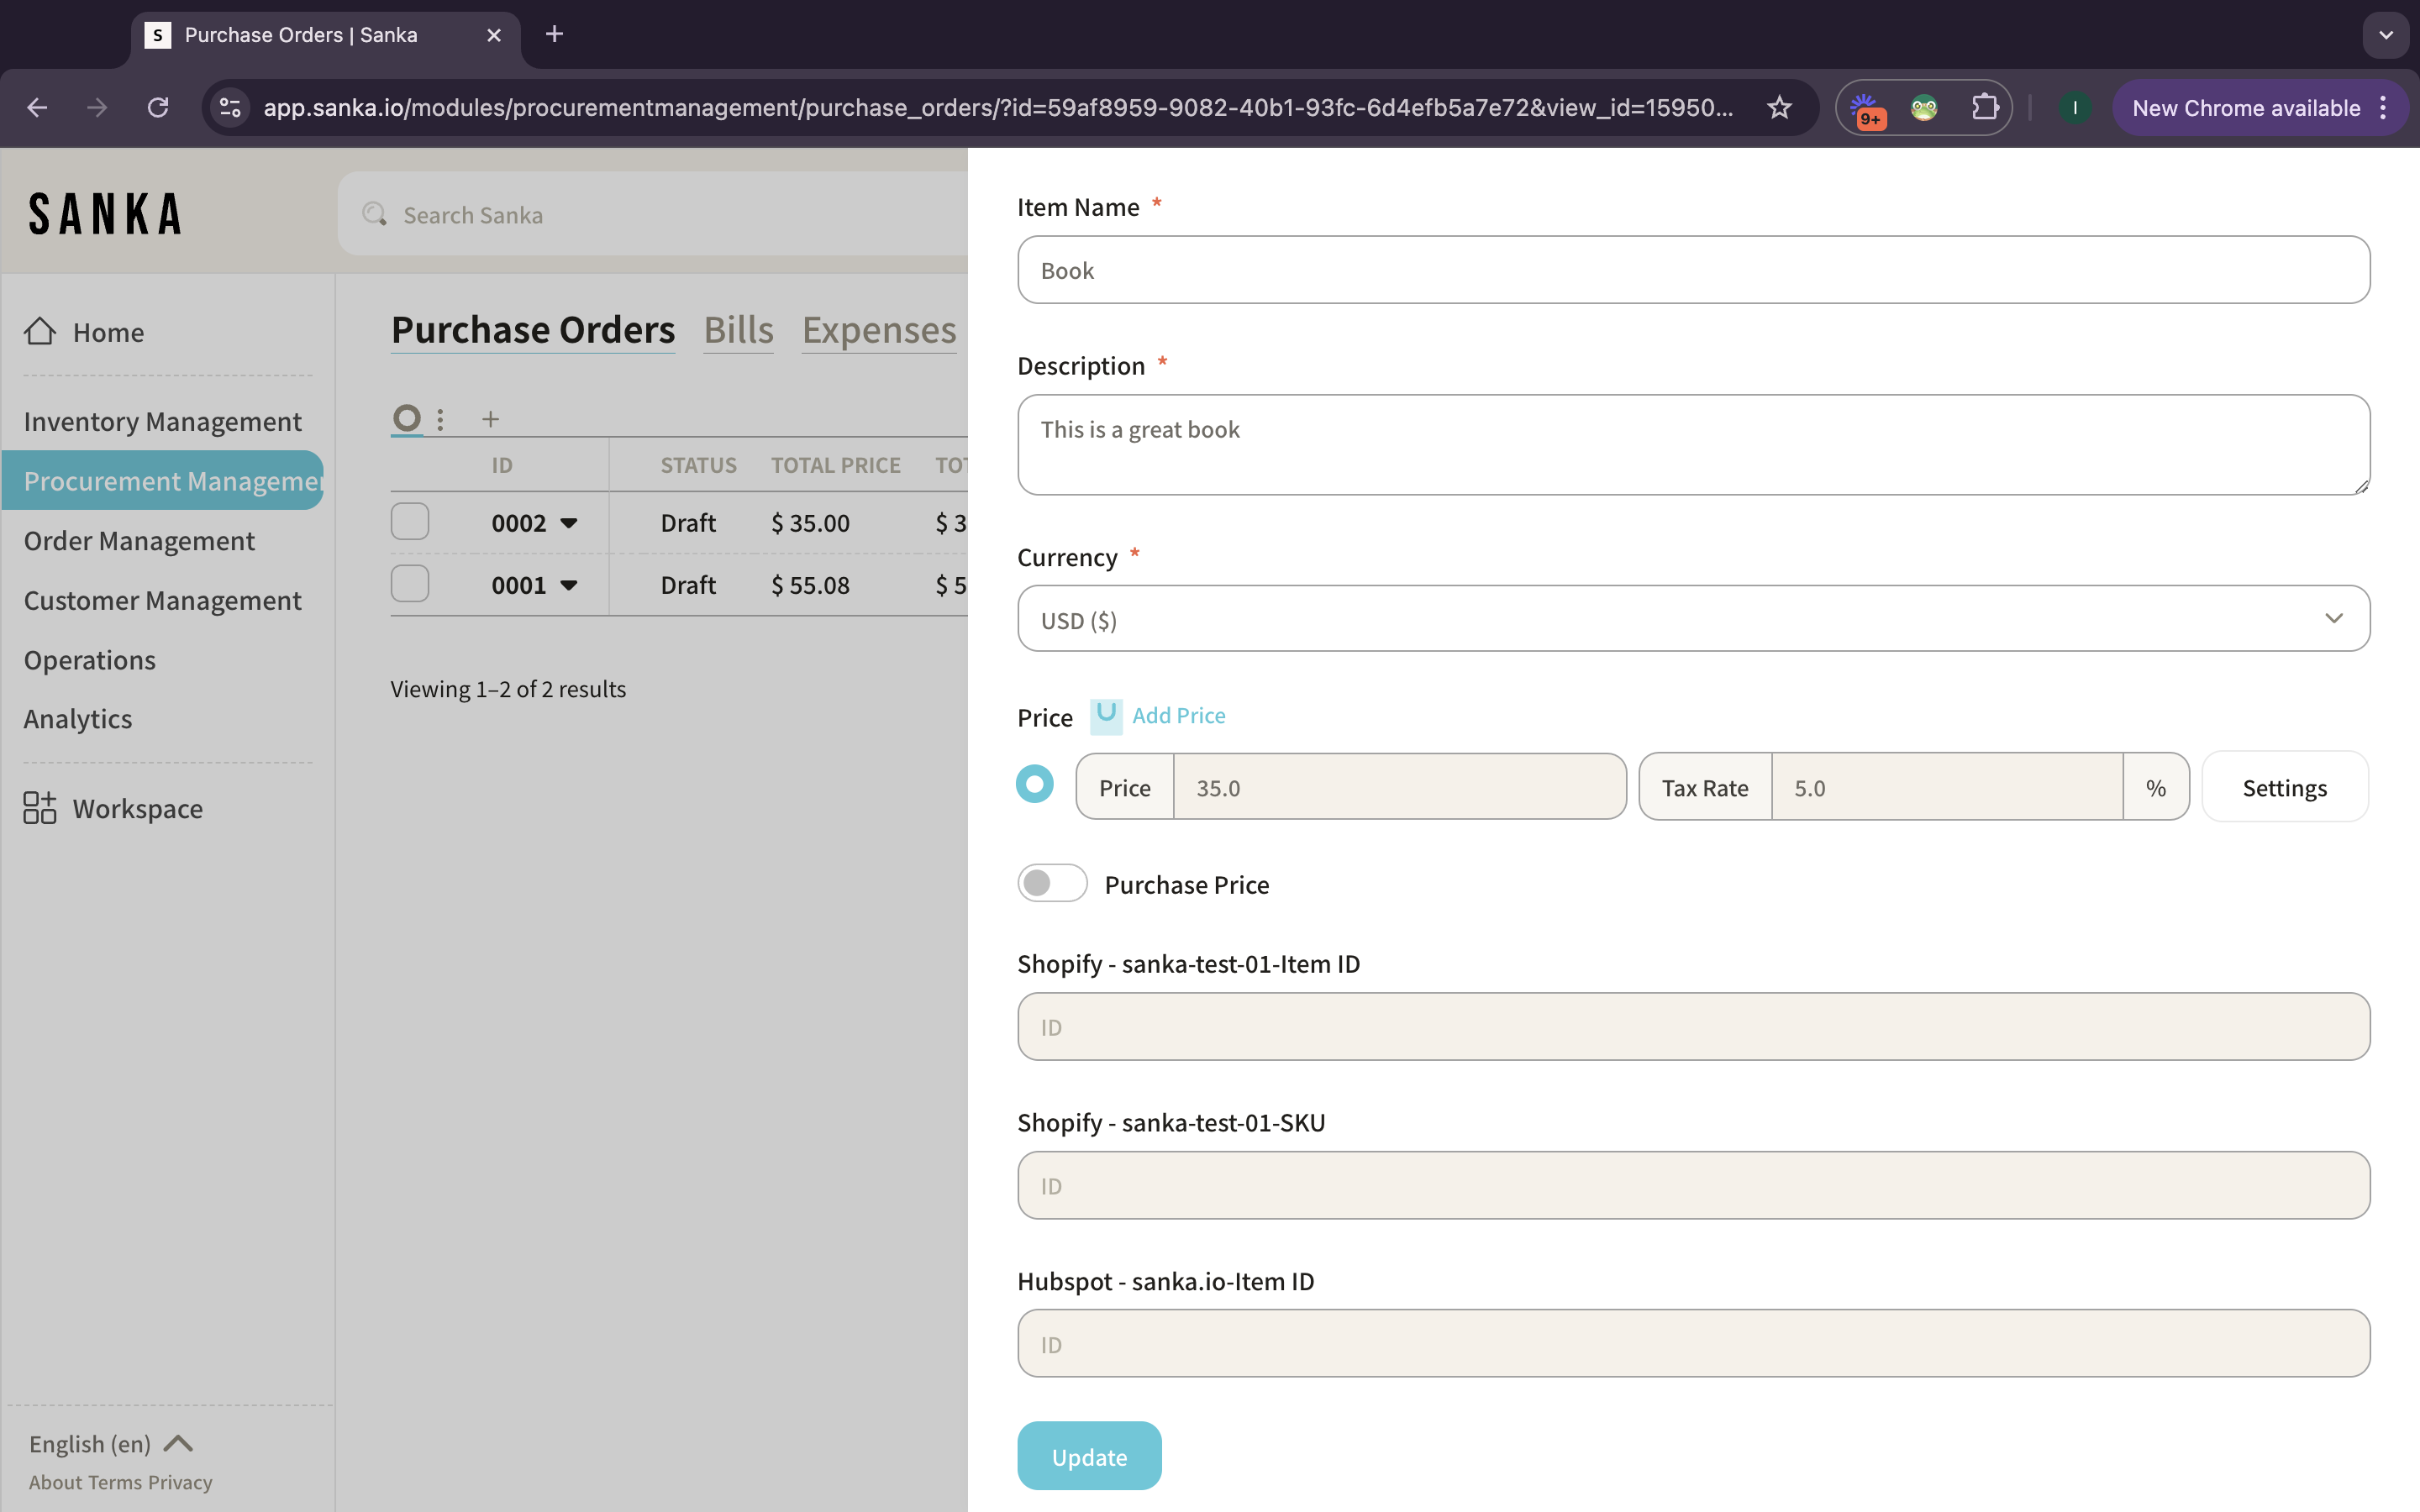Select the price radio button
Image resolution: width=2420 pixels, height=1512 pixels.
click(1035, 784)
